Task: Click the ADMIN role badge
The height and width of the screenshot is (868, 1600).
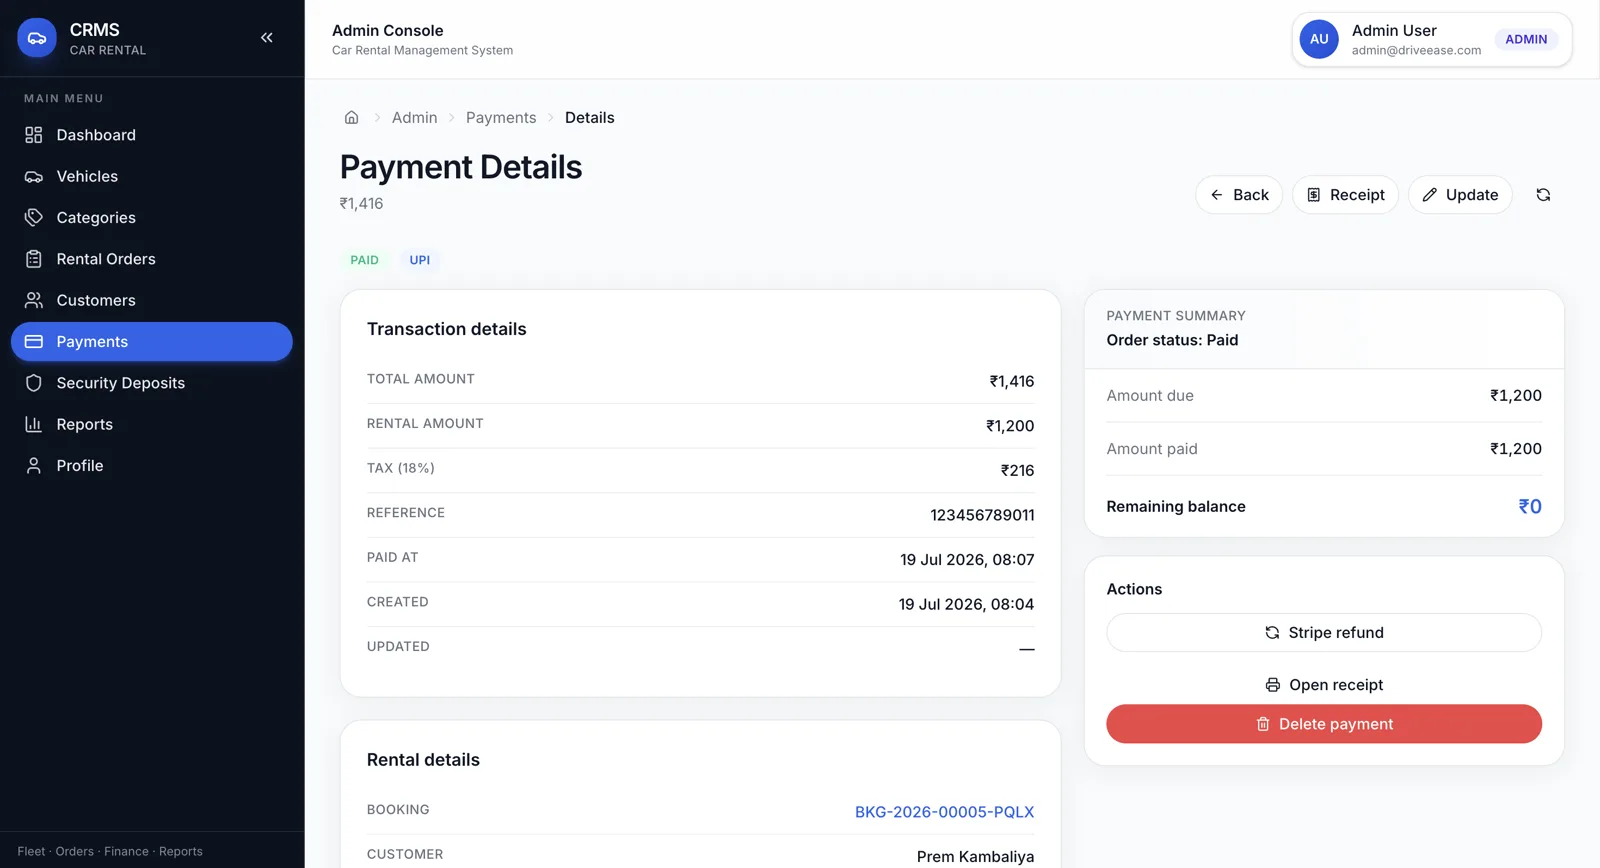Action: coord(1526,39)
